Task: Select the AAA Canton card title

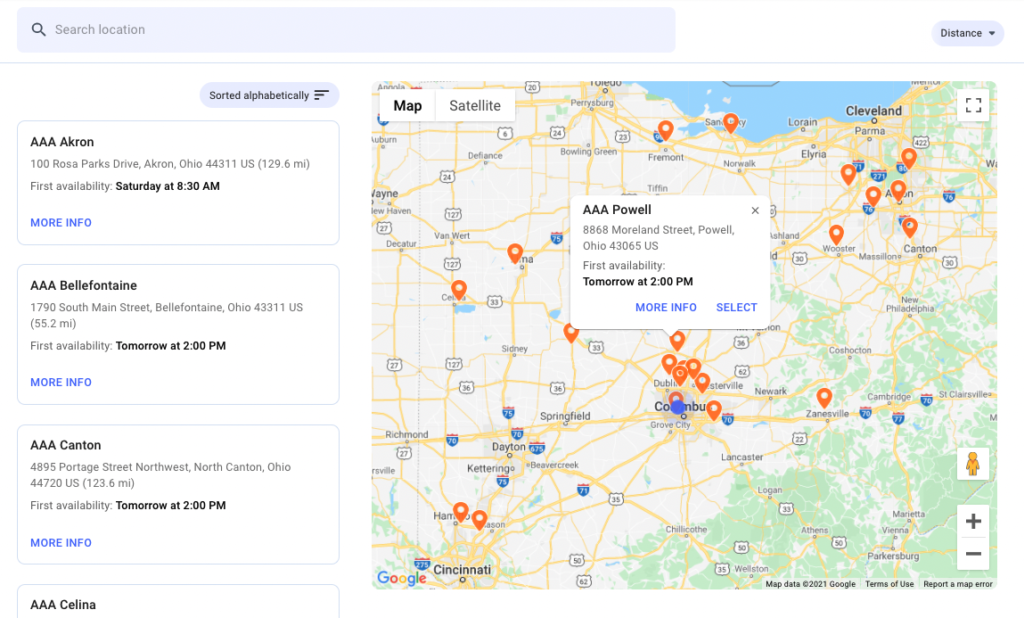Action: point(65,445)
